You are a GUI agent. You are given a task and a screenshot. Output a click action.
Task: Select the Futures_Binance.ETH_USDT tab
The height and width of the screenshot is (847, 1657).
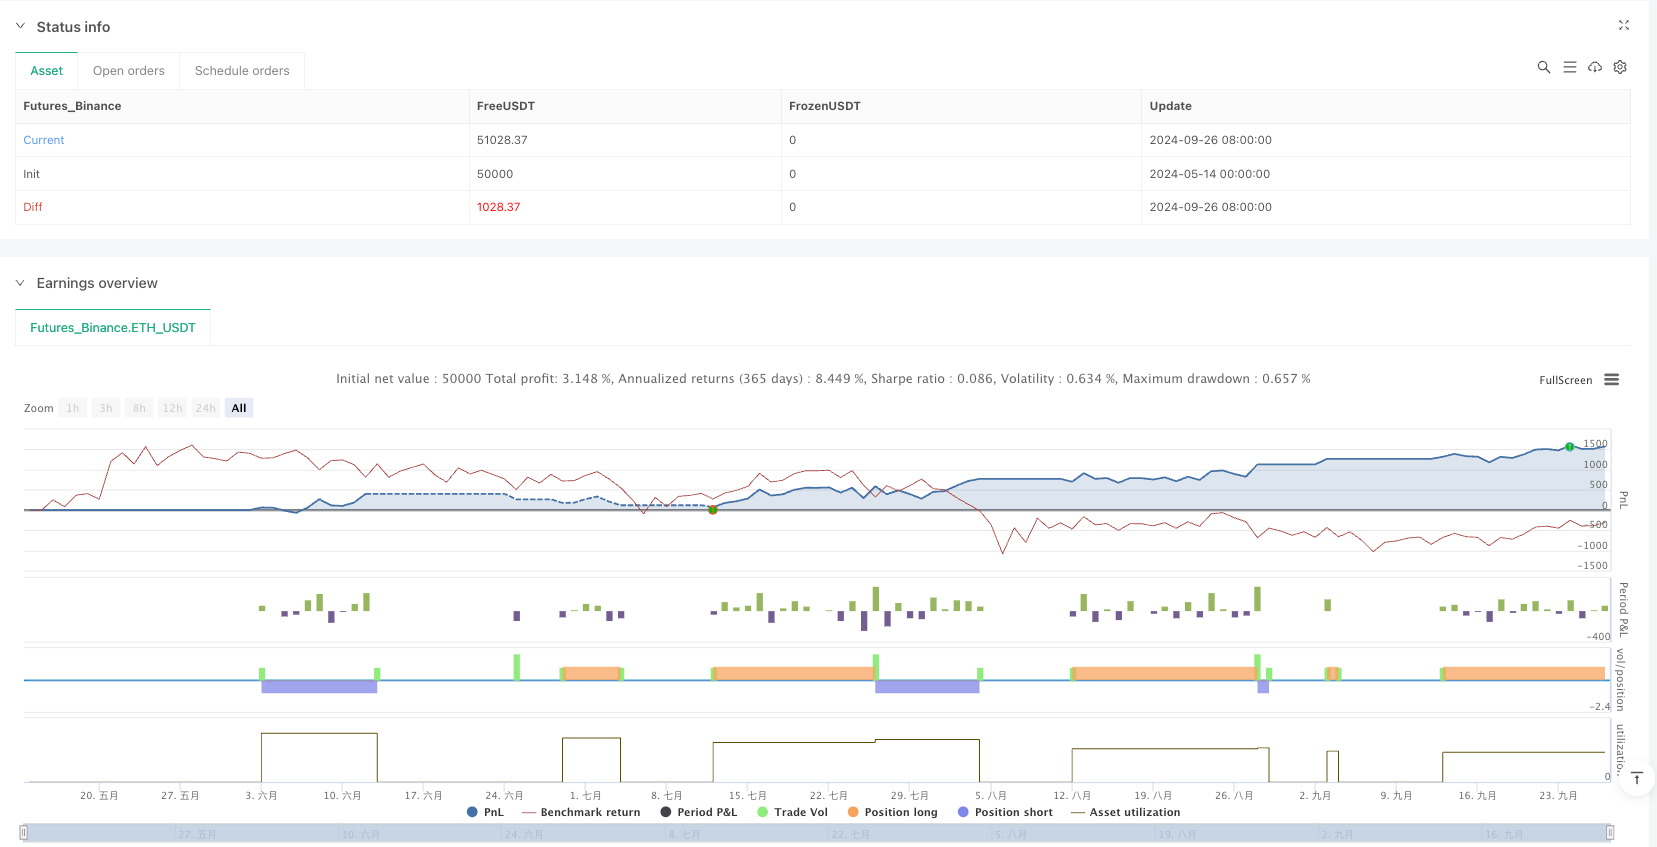113,328
